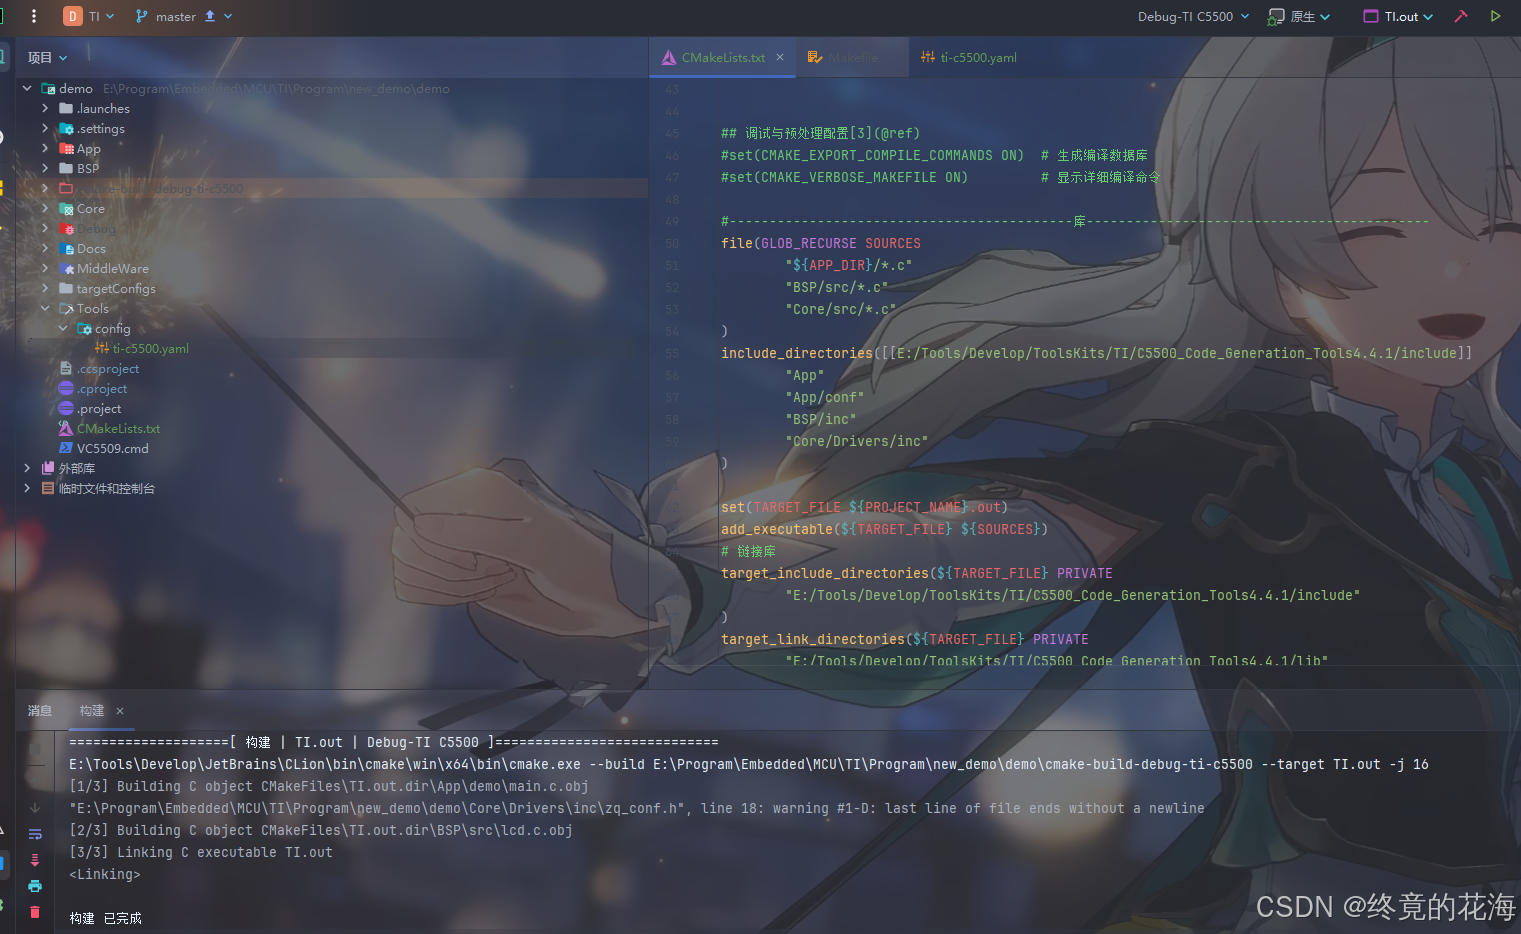Click the debugger bug-monitor icon beside 原生
Screen dimensions: 1521x934
[1276, 16]
